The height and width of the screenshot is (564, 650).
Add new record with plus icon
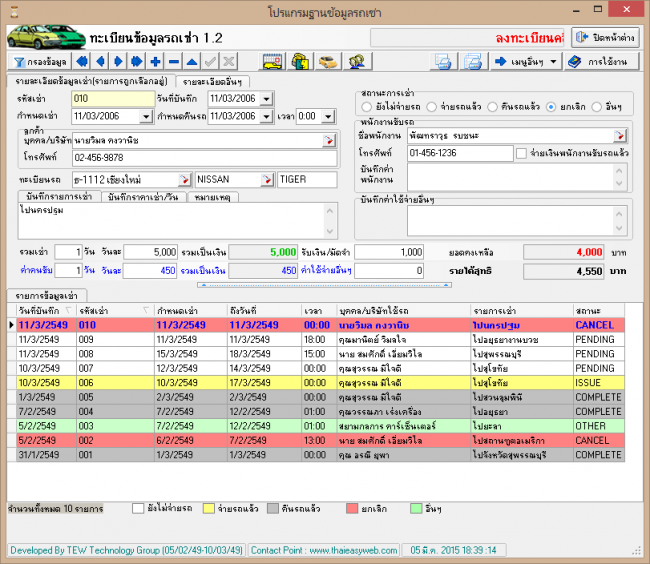(156, 61)
